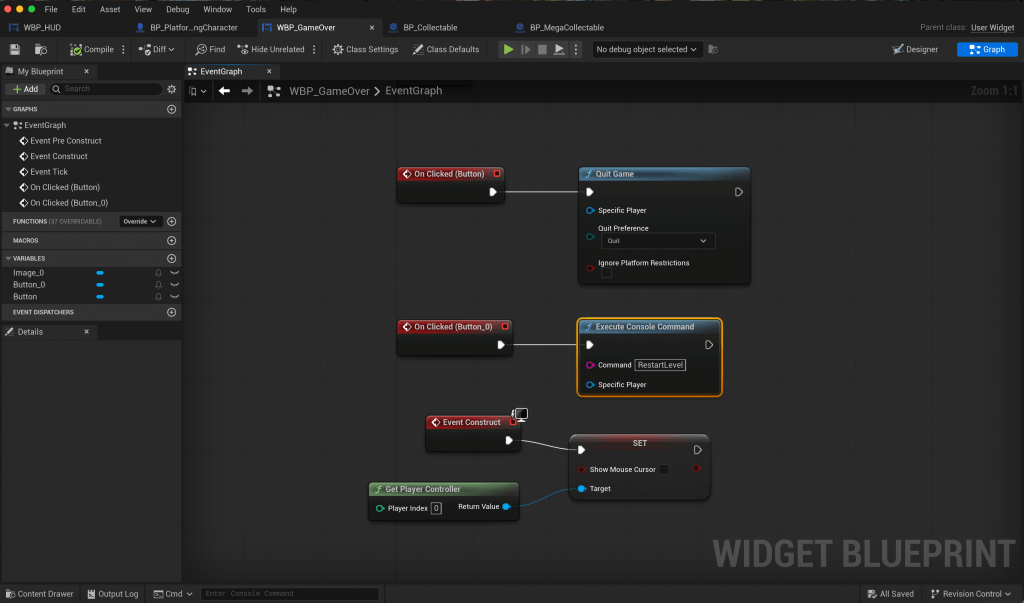Enable the Show Mouse Cursor checkbox
Viewport: 1024px width, 603px height.
[x=663, y=469]
